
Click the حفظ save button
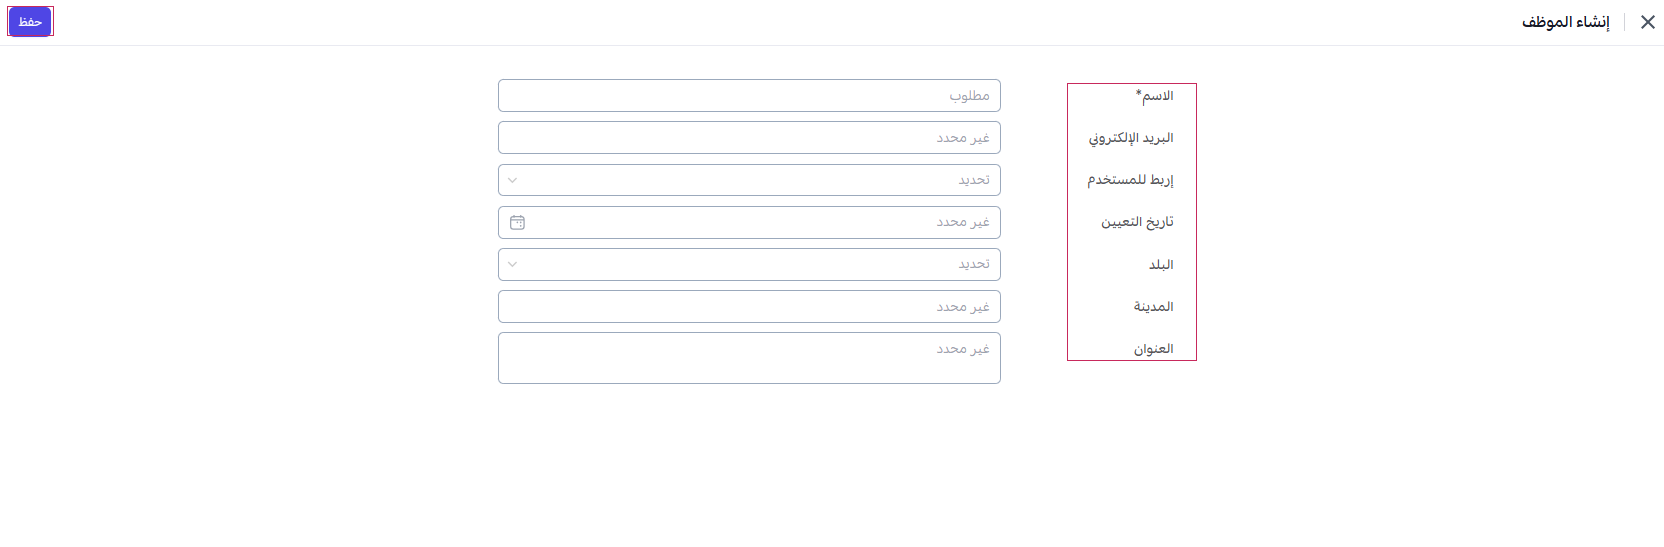(x=30, y=22)
